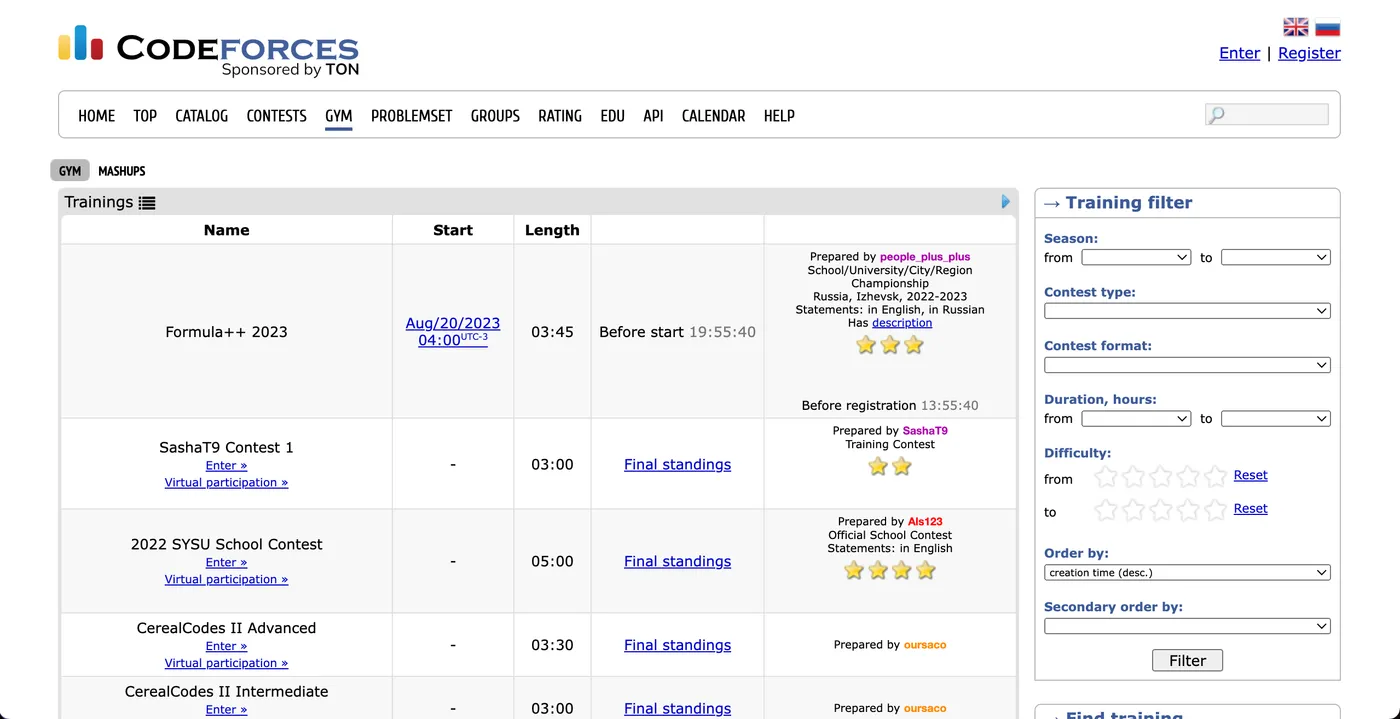
Task: Set difficulty 'from' to one star
Action: [1106, 477]
